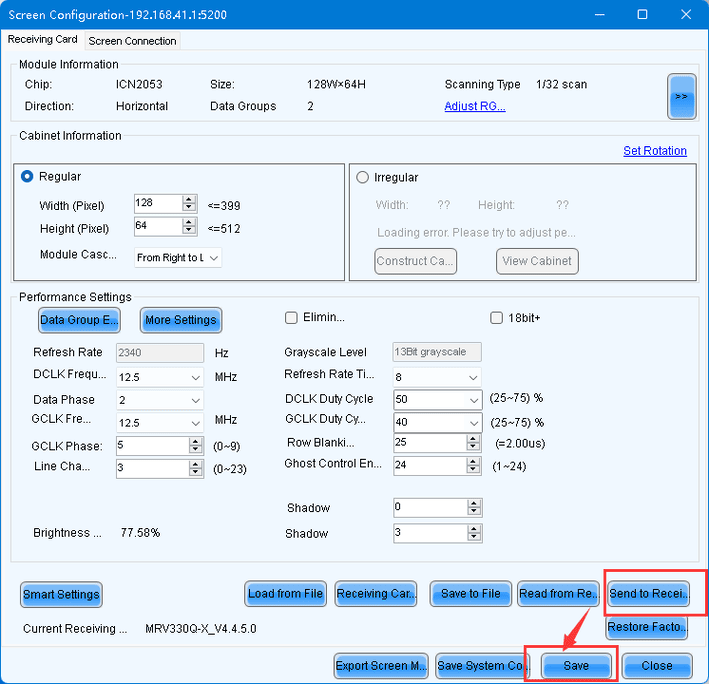Select the Irregular cabinet radio button
The height and width of the screenshot is (684, 709).
click(x=362, y=177)
